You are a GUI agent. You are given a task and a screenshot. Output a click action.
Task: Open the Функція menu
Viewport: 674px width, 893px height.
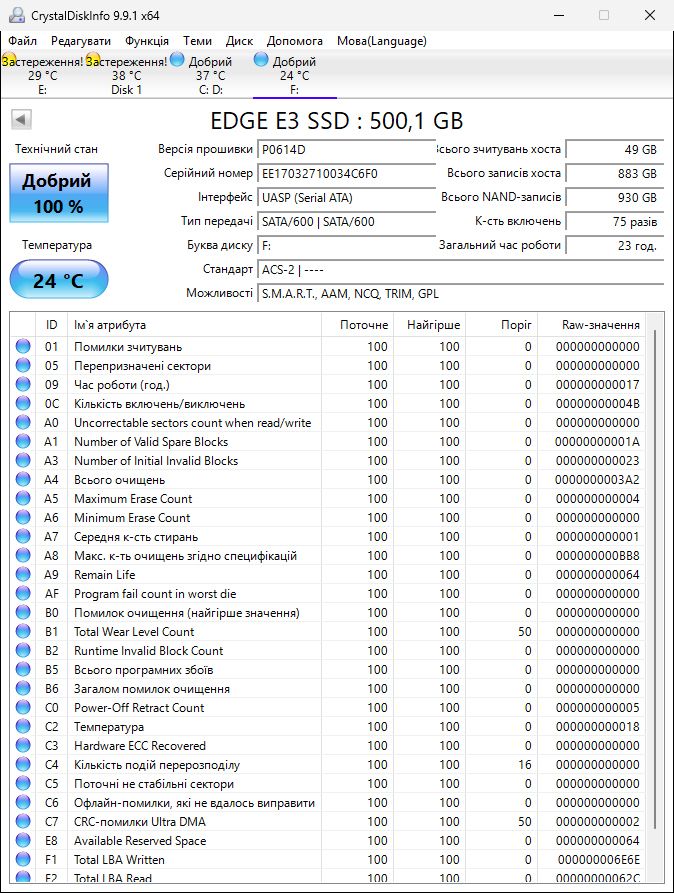[x=147, y=41]
